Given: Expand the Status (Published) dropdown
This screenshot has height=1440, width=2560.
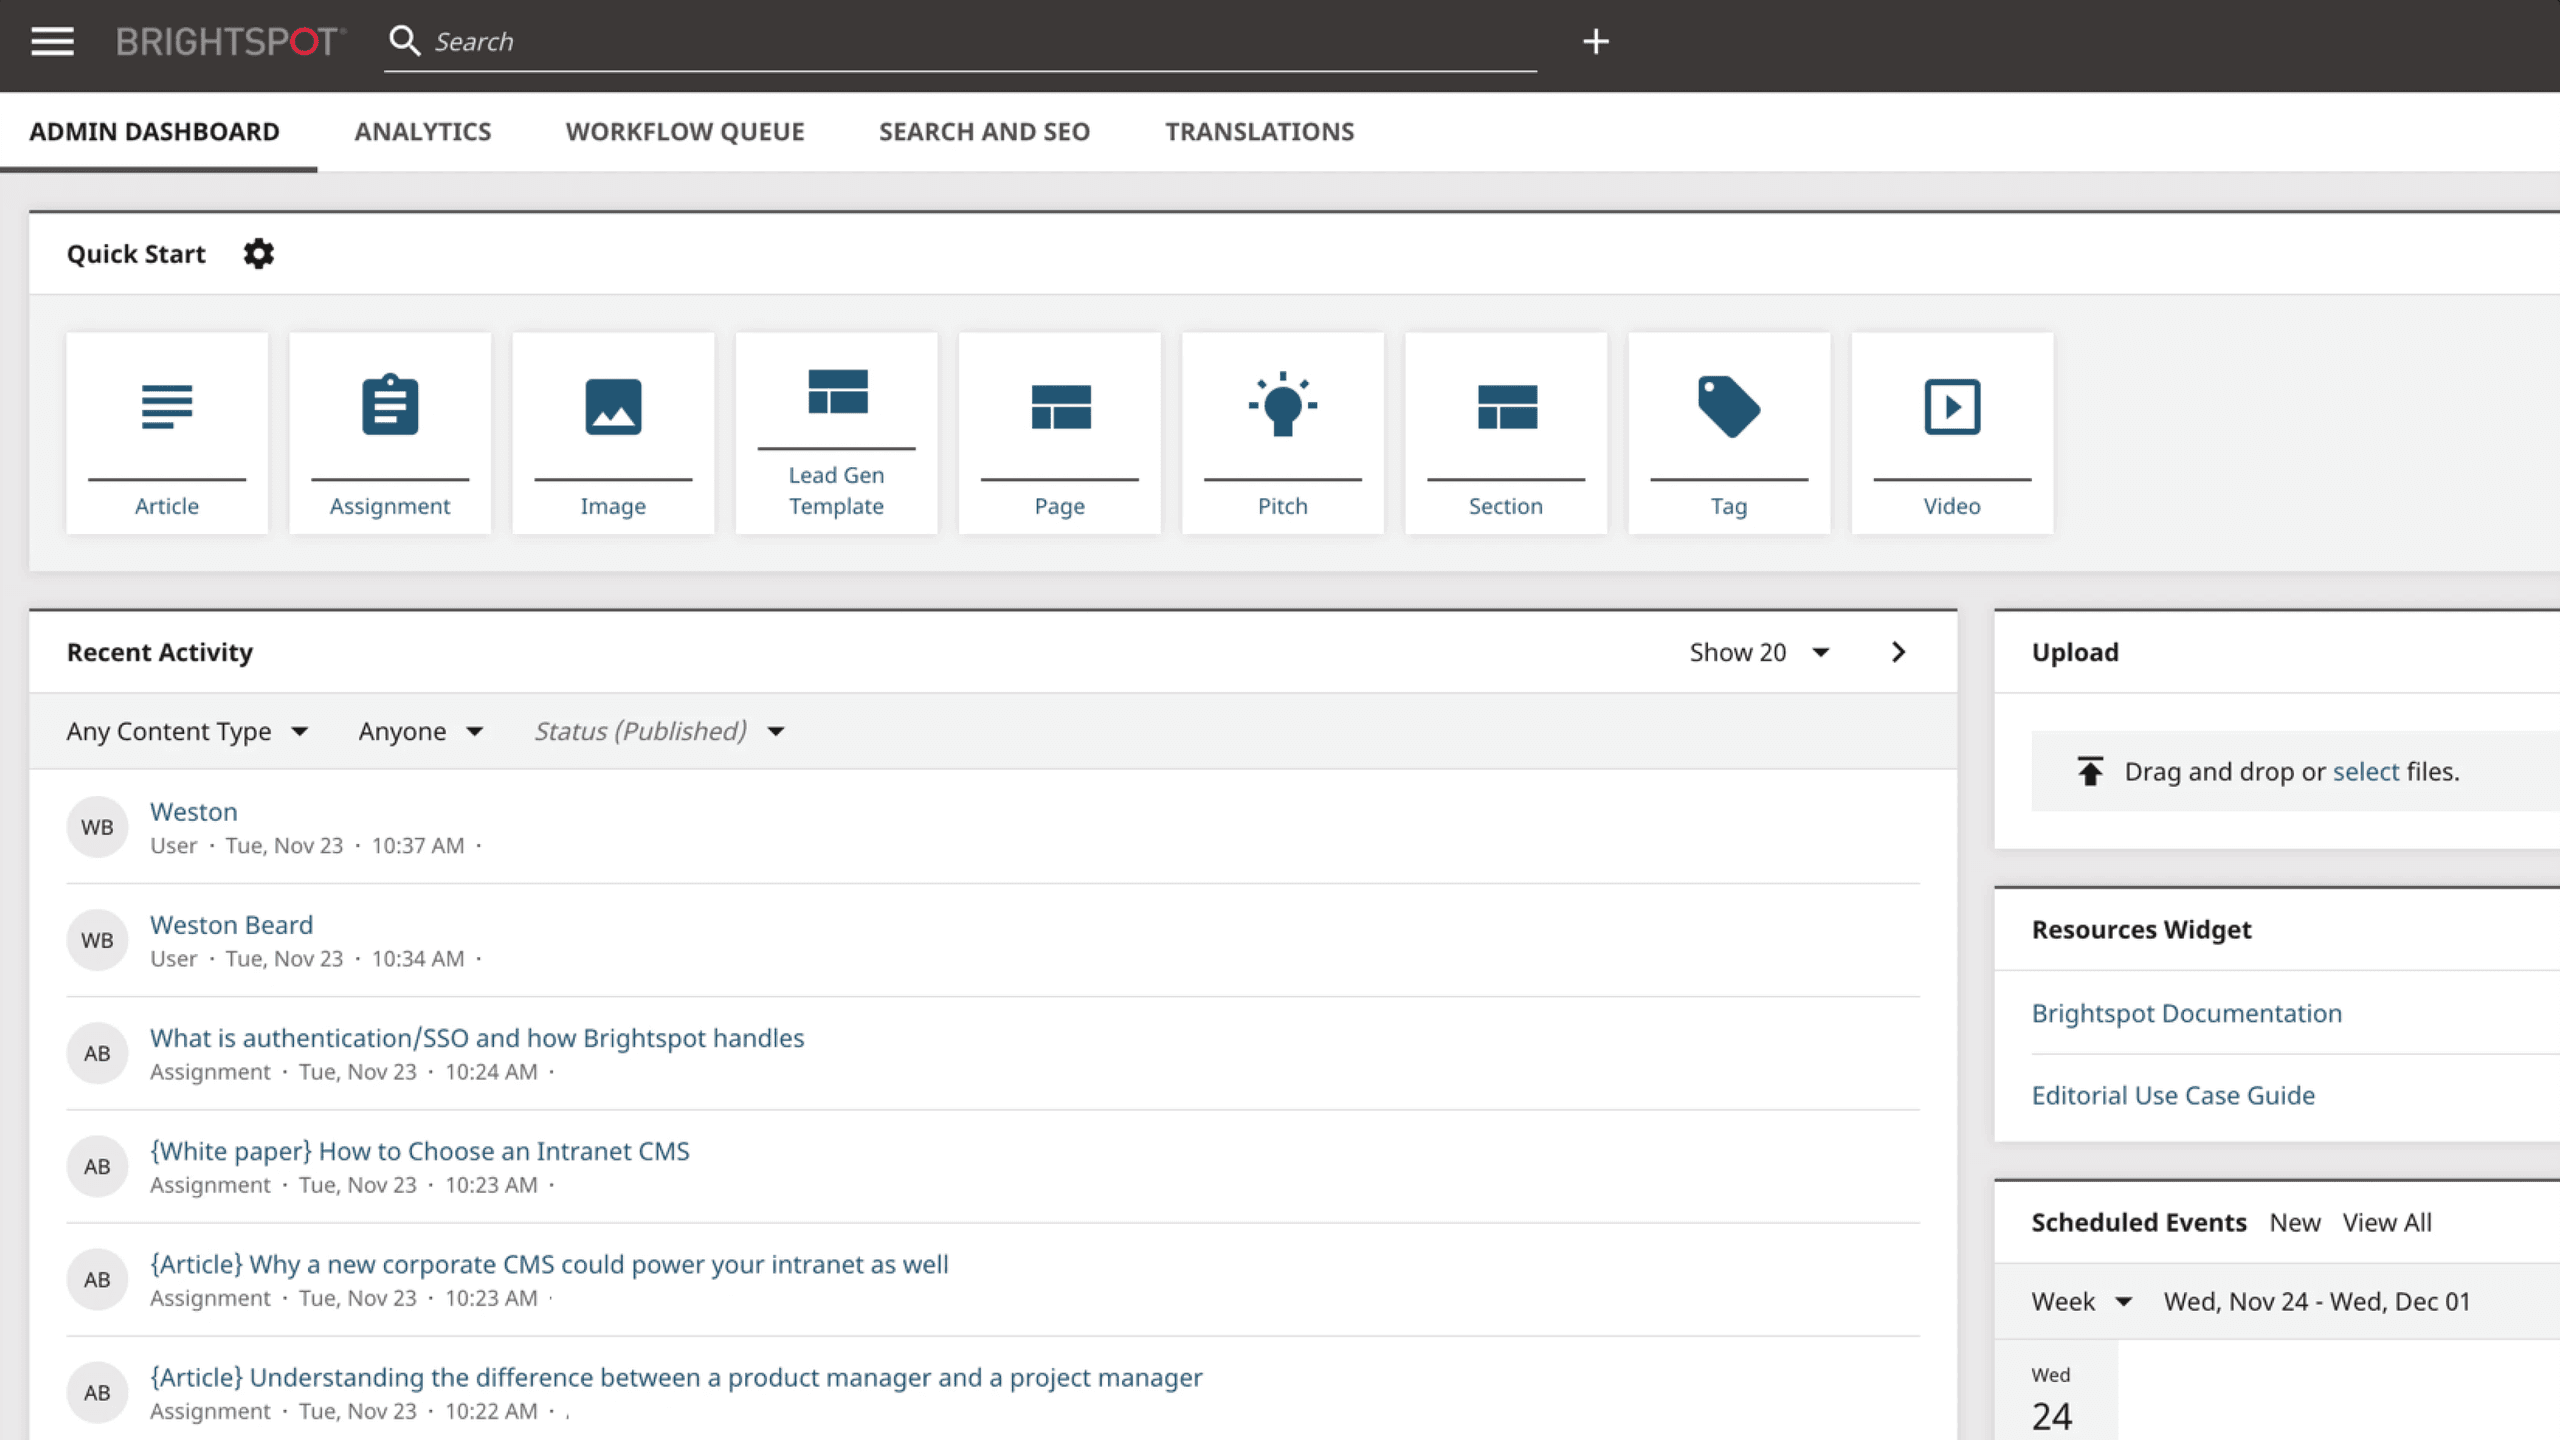Looking at the screenshot, I should pyautogui.click(x=659, y=732).
